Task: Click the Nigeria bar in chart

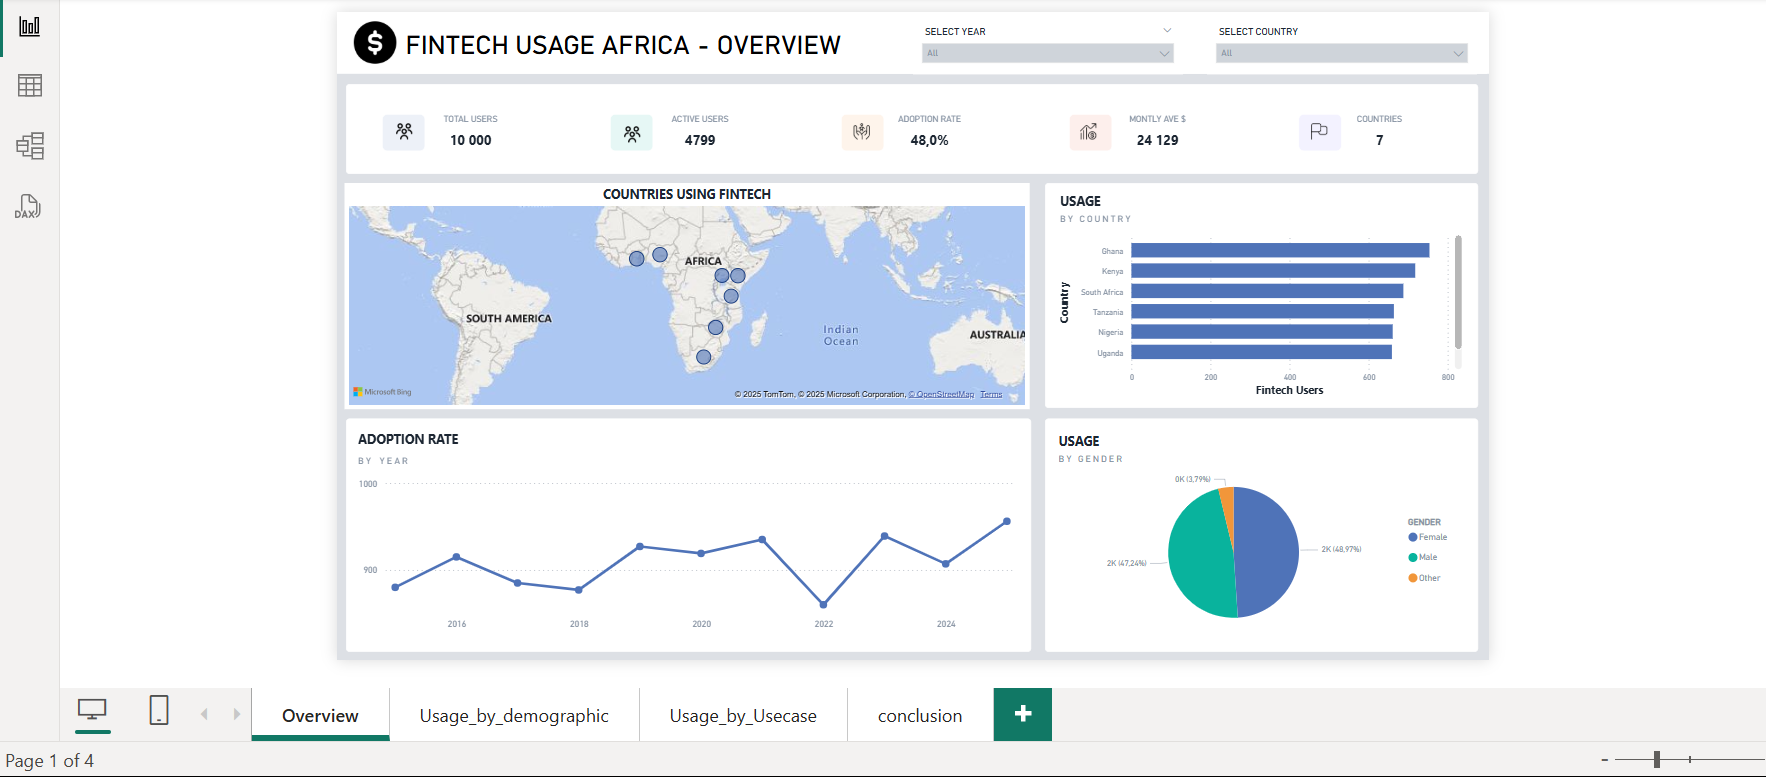Action: pos(1262,332)
